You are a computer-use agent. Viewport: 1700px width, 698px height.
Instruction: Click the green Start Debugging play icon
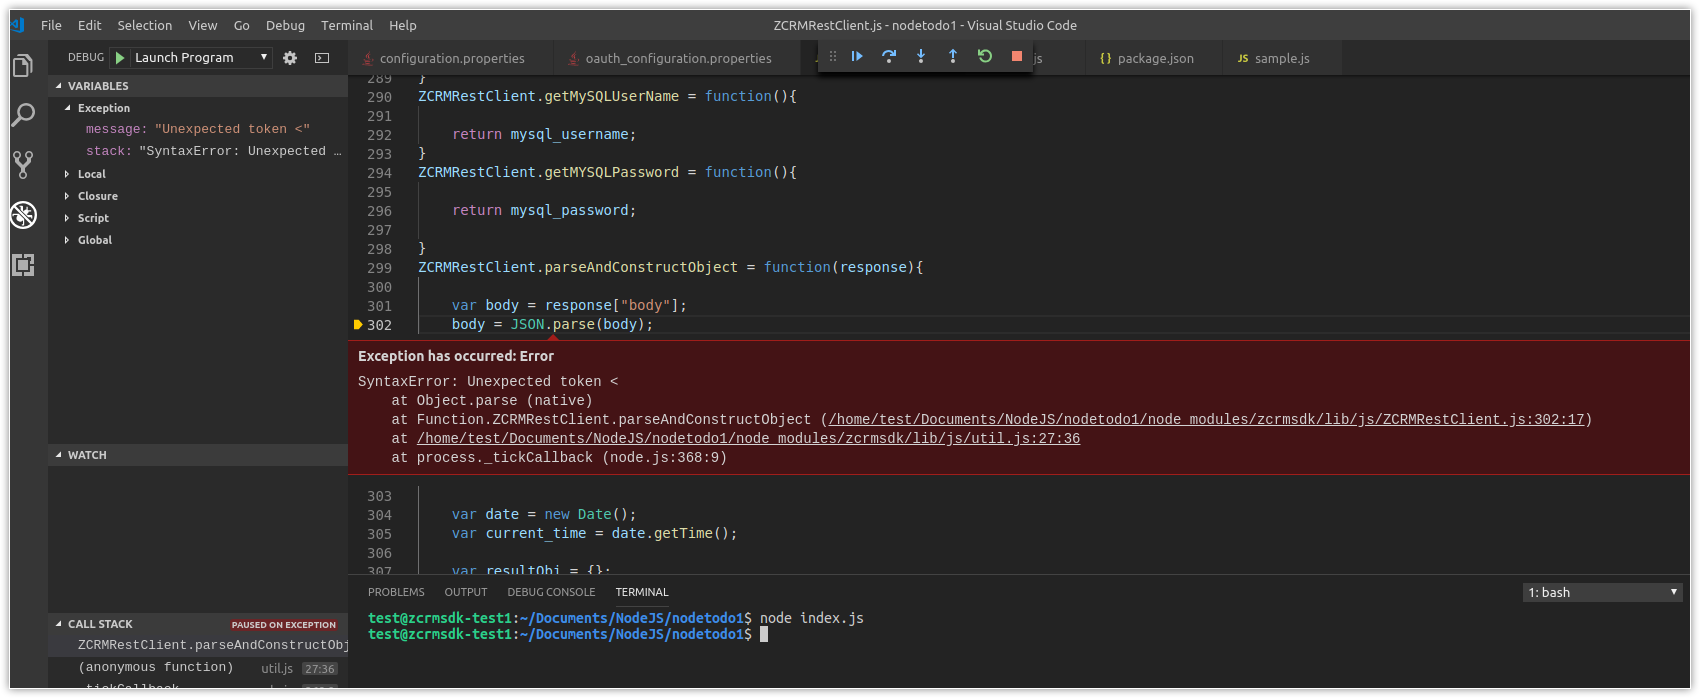[x=120, y=58]
